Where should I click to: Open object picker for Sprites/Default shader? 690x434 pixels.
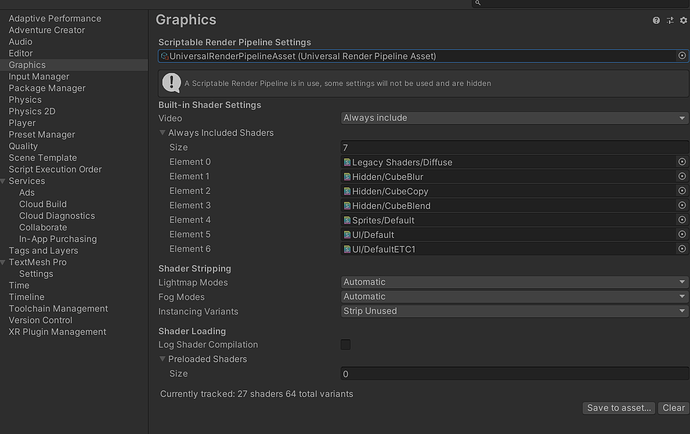click(682, 220)
